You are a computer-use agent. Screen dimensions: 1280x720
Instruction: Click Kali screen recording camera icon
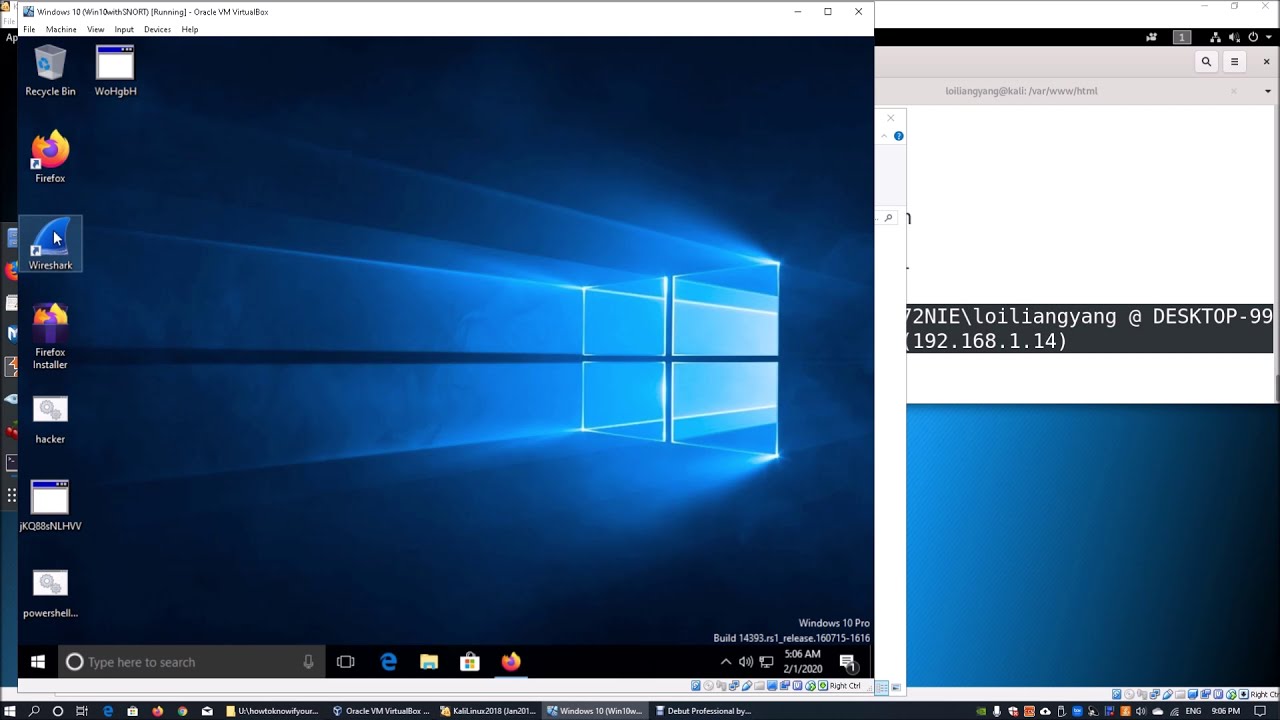click(1152, 37)
